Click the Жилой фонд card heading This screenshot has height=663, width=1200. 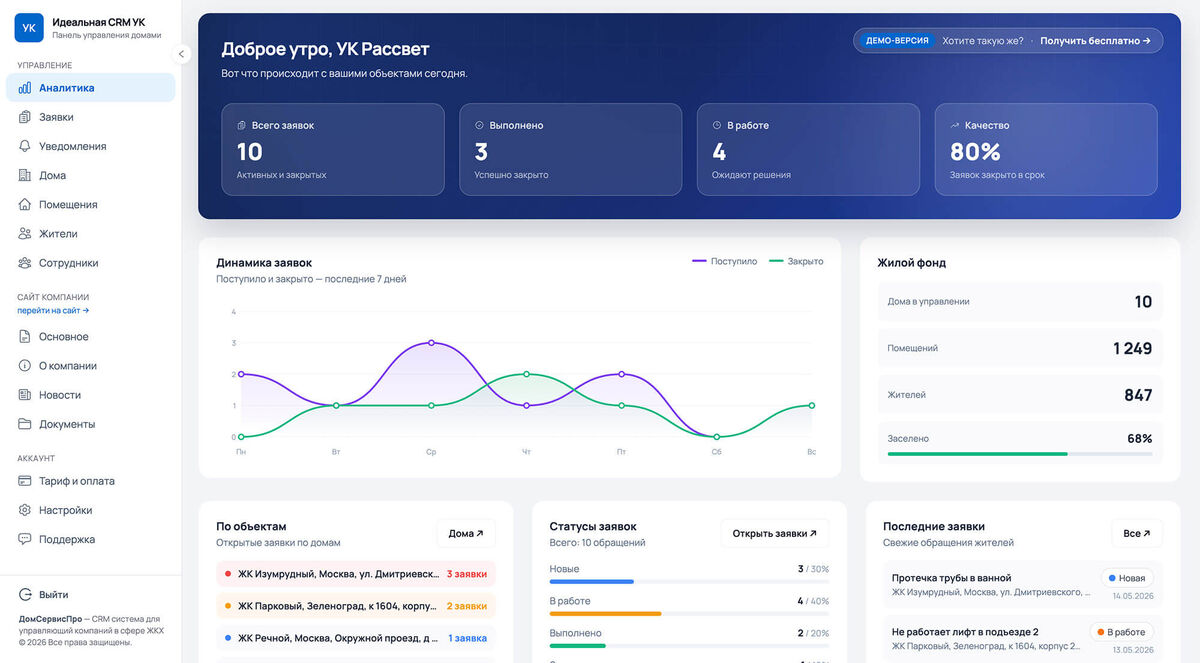912,263
